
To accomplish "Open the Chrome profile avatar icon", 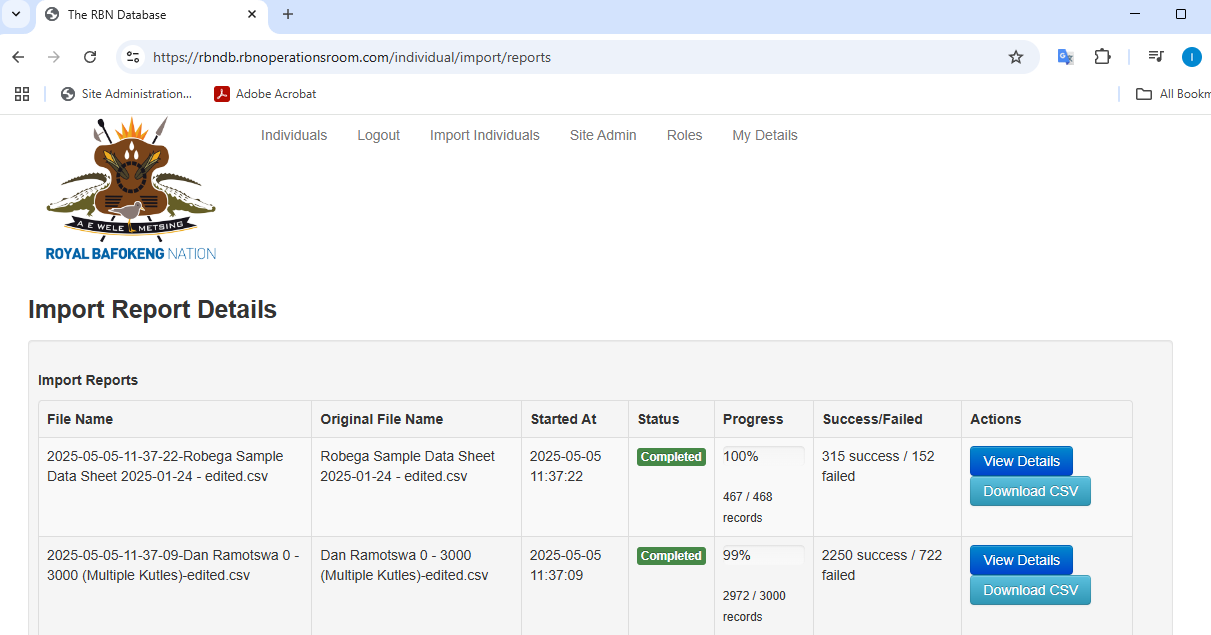I will click(1191, 57).
